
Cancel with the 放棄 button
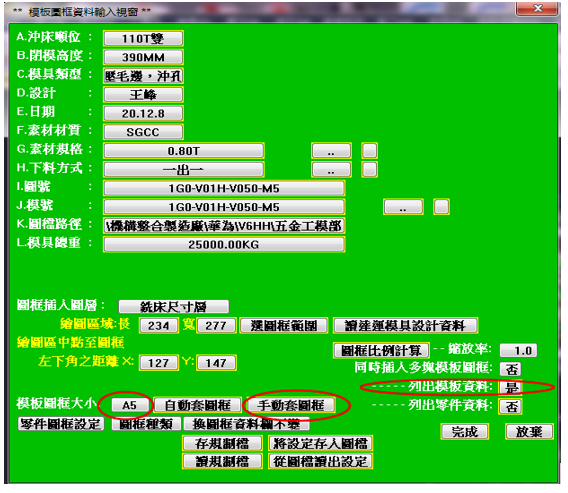(529, 432)
